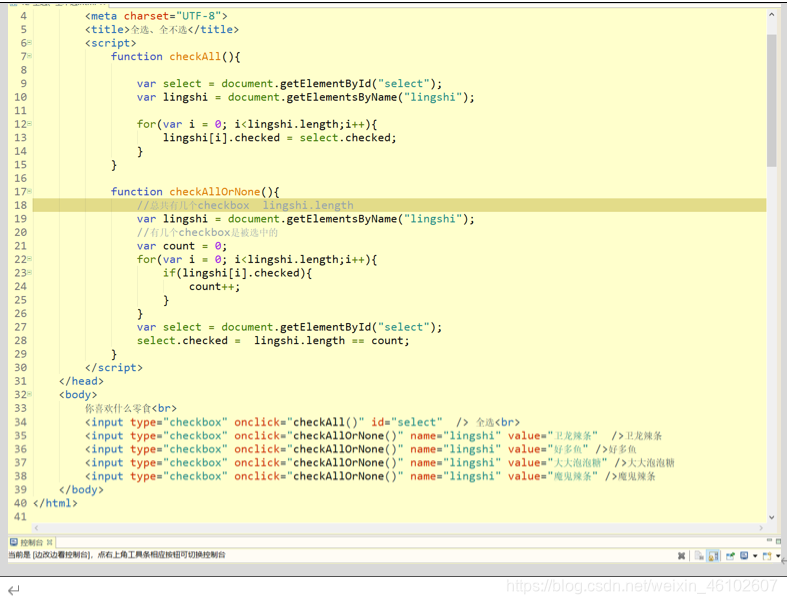Screen dimensions: 787x604
Task: Click the console status message text
Action: pyautogui.click(x=116, y=555)
